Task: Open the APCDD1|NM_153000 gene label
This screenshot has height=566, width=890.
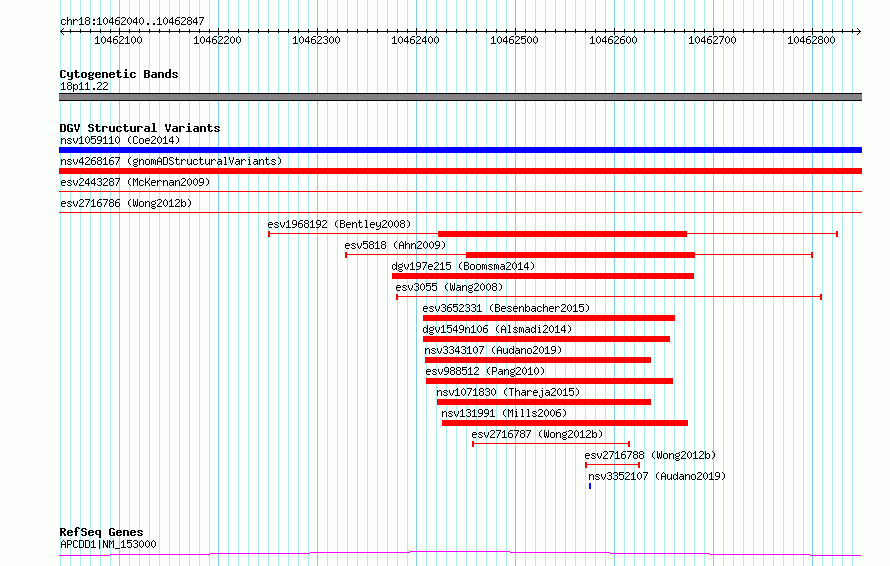Action: pyautogui.click(x=108, y=544)
